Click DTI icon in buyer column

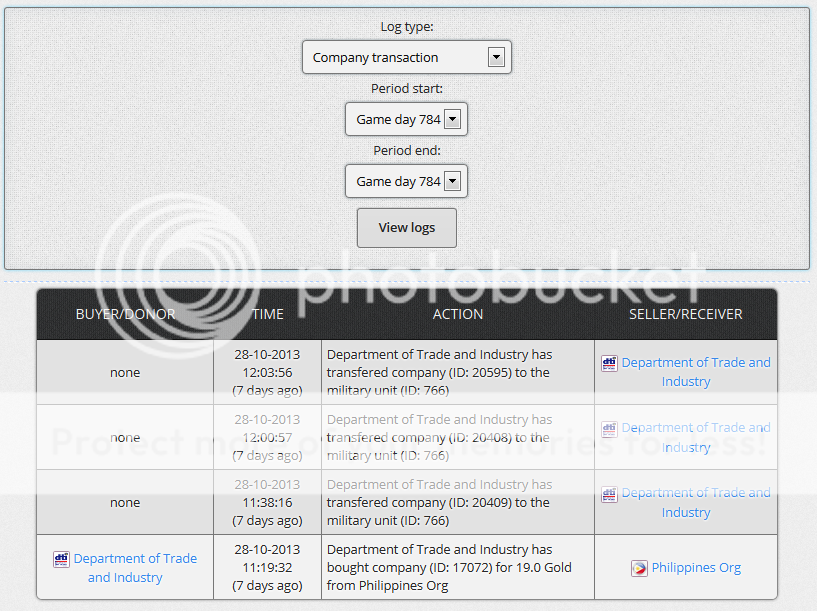[x=61, y=559]
